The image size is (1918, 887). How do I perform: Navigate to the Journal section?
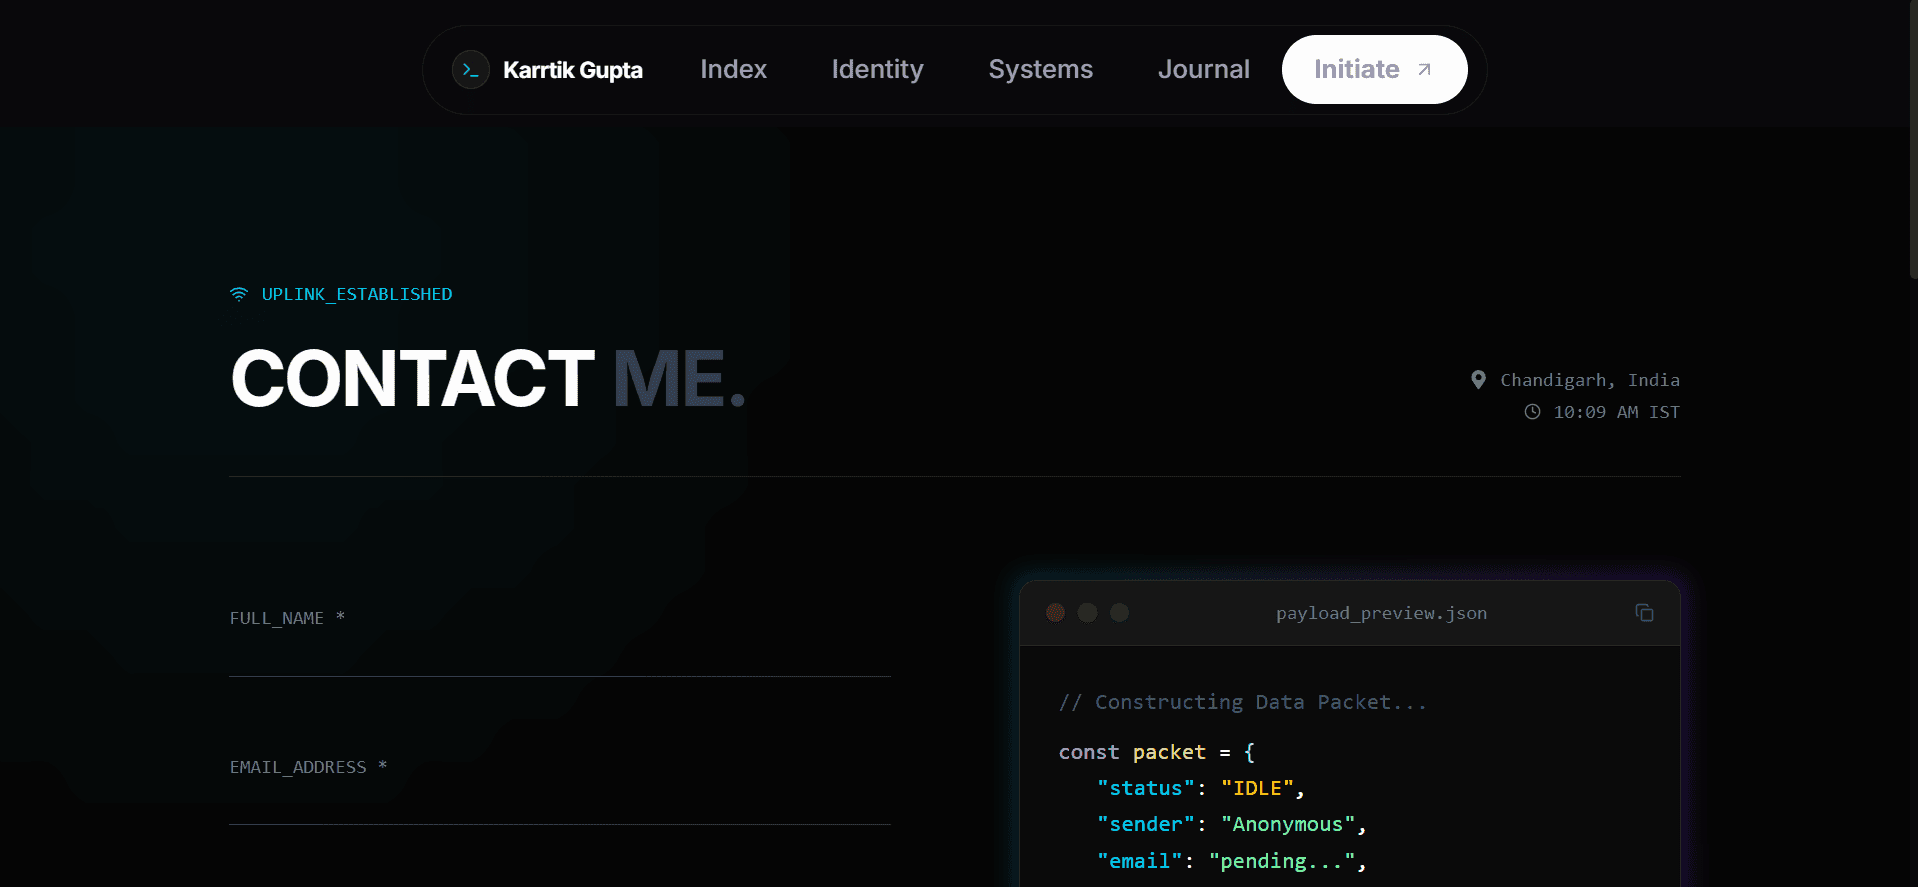(x=1203, y=70)
